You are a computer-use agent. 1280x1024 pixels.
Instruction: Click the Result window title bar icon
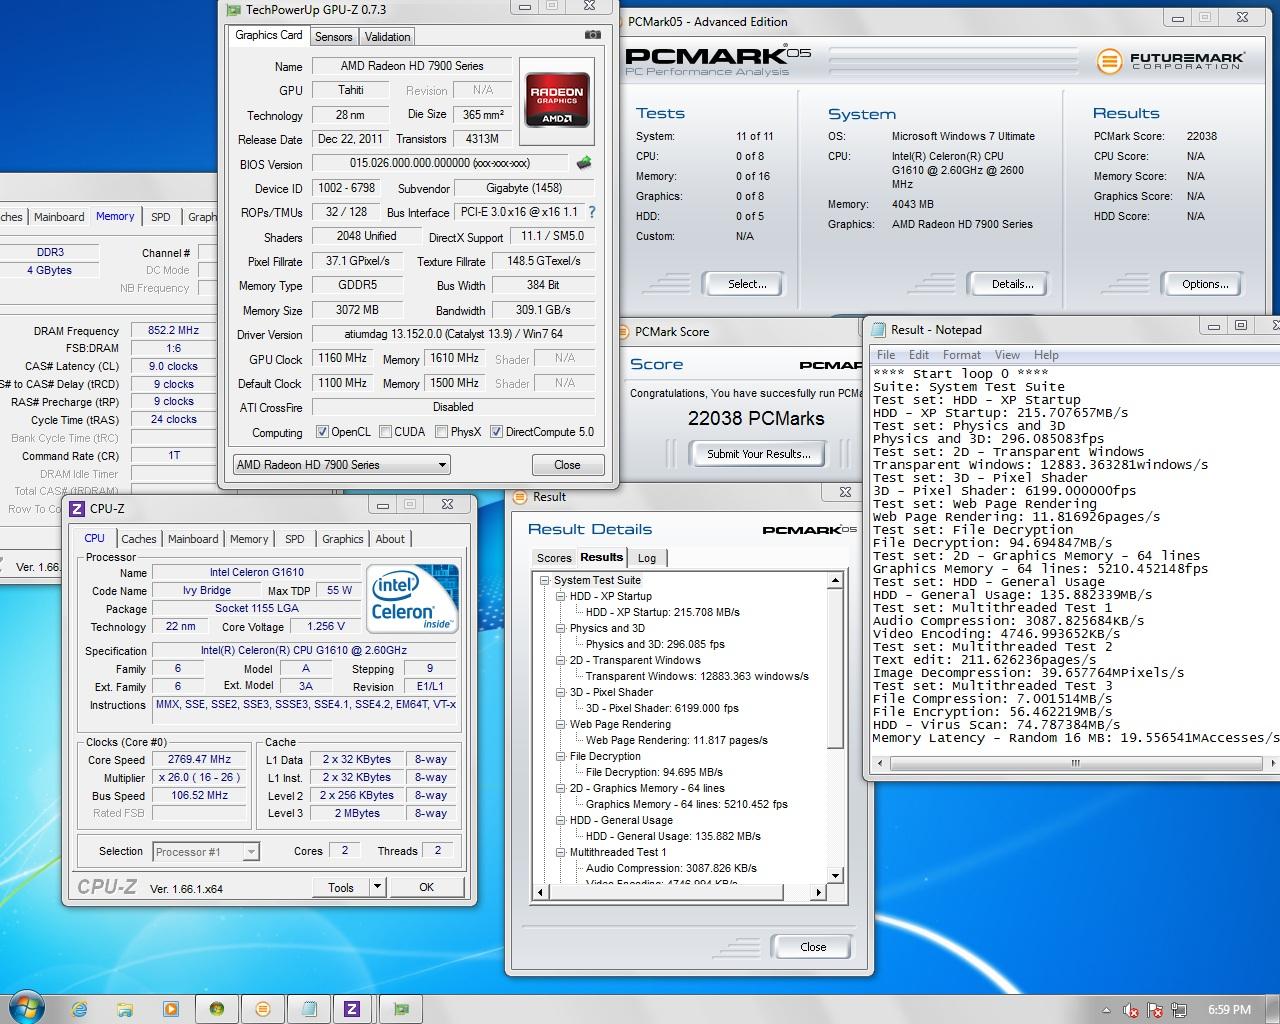click(x=520, y=496)
